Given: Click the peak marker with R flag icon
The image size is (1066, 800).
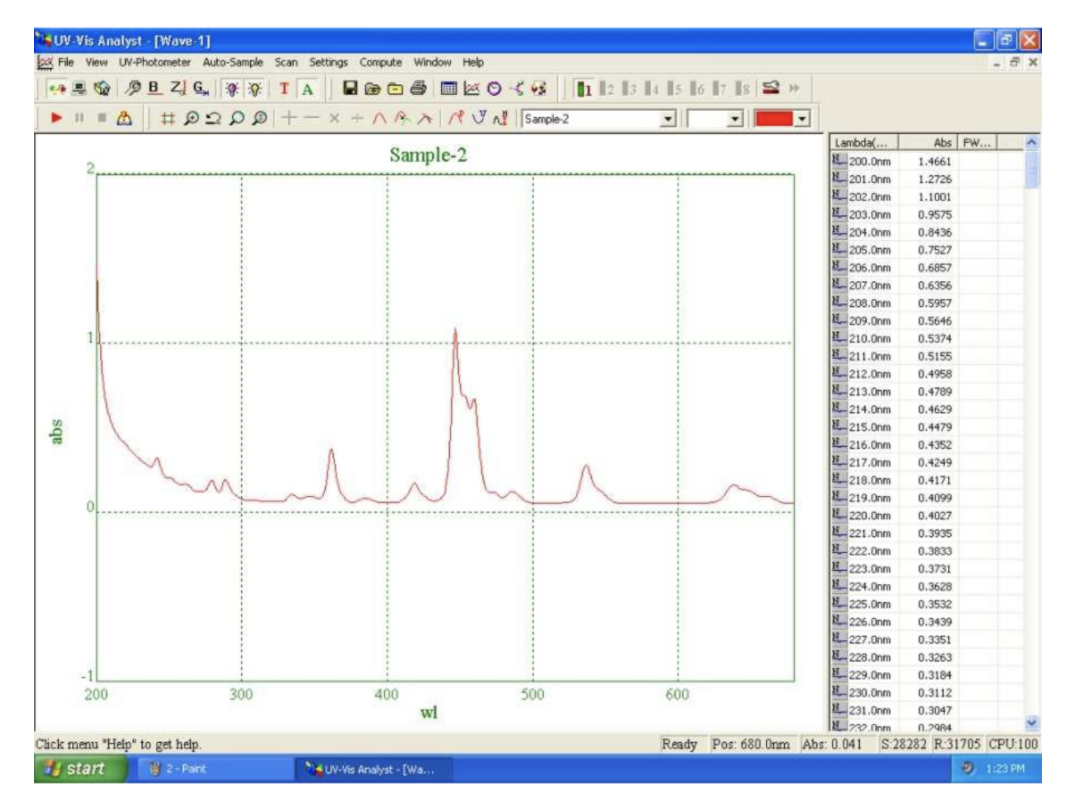Looking at the screenshot, I should (455, 118).
